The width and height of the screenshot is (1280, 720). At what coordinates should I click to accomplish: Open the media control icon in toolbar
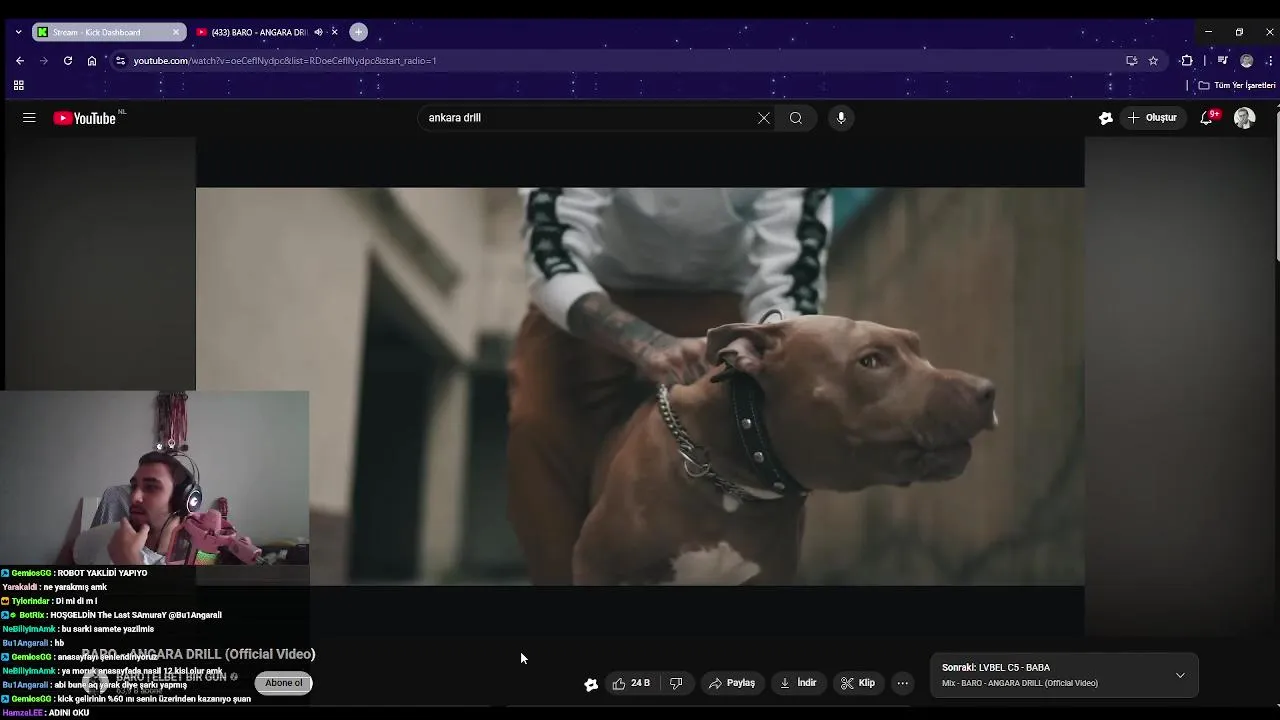1222,61
